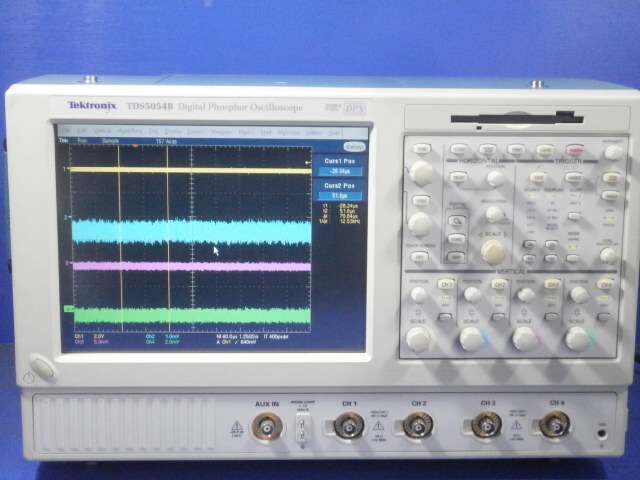The width and height of the screenshot is (640, 480).
Task: Toggle the CH3 front panel button
Action: (552, 284)
